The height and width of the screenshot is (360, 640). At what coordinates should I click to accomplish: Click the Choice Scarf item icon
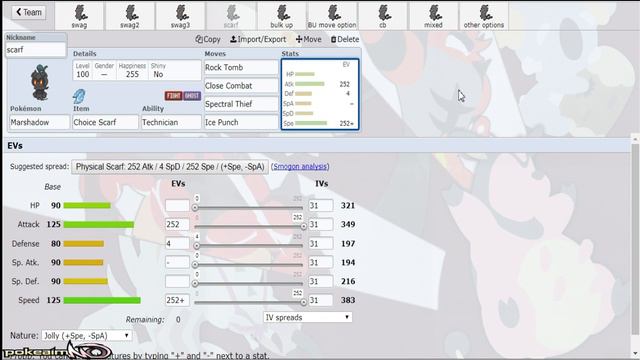(79, 96)
